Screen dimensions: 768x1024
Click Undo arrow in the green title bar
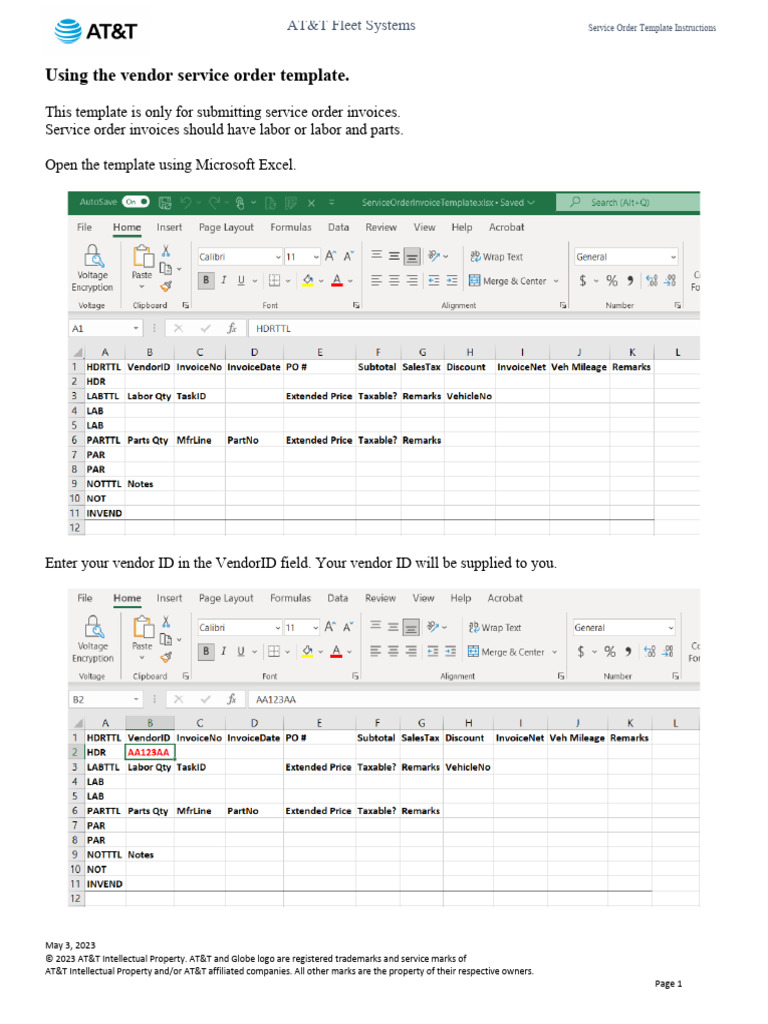[x=186, y=202]
